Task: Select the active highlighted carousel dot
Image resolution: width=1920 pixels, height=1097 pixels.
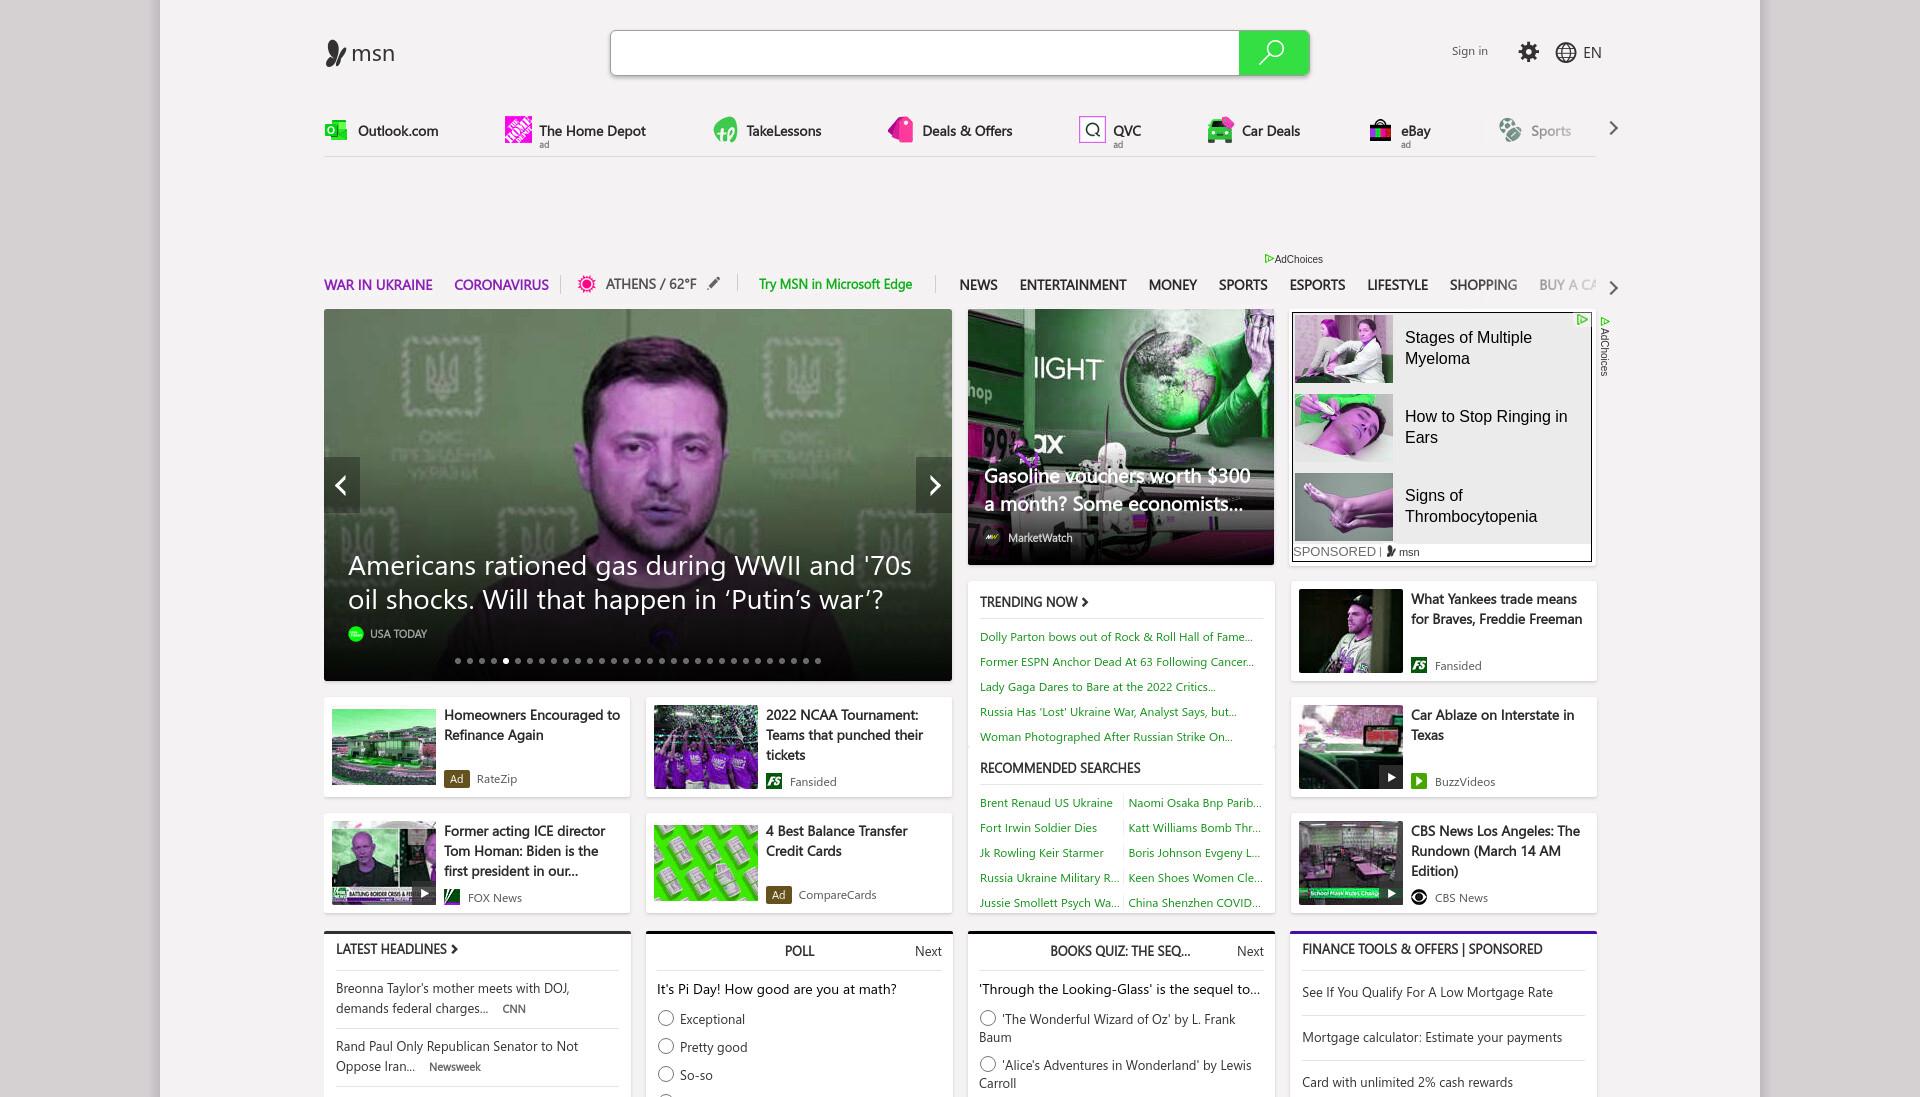Action: click(506, 661)
